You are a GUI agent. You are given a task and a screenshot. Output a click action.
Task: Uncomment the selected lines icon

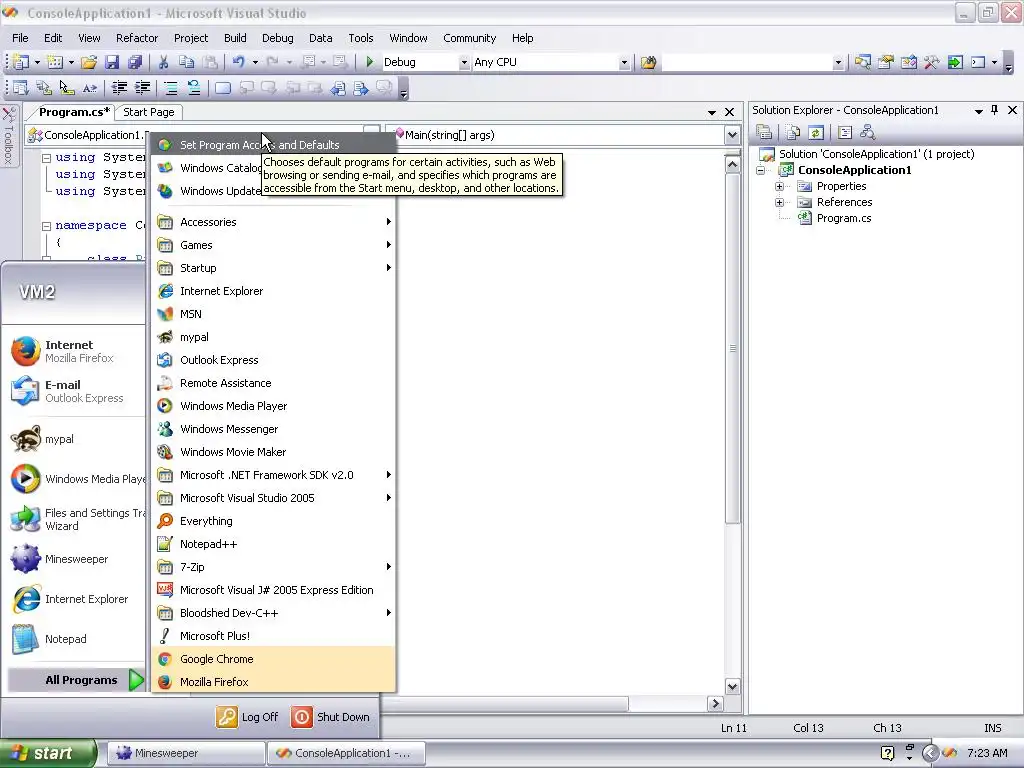tap(193, 88)
